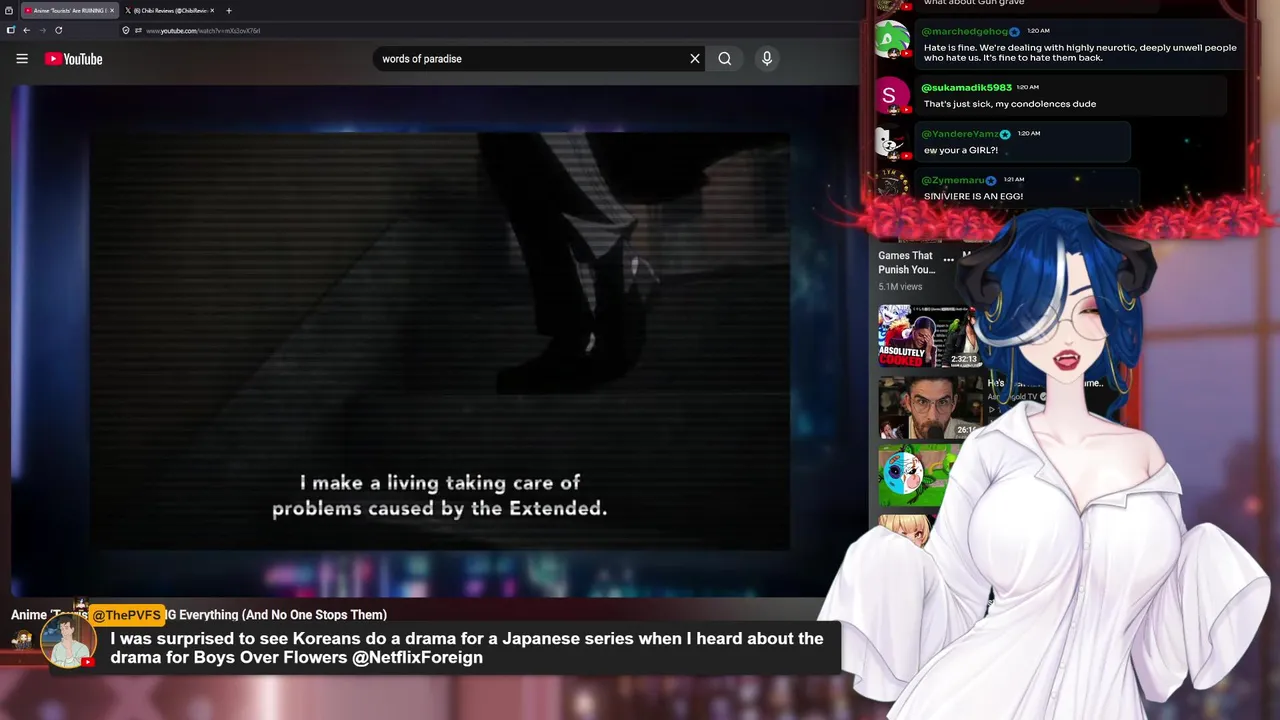Open the 'ABSOLUTELY COOKED' video thumbnail
Image resolution: width=1280 pixels, height=720 pixels.
[x=929, y=336]
